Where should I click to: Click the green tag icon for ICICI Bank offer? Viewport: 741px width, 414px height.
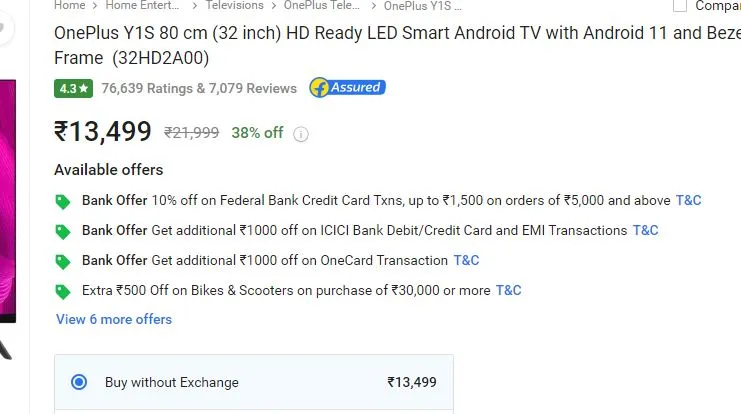click(x=62, y=232)
